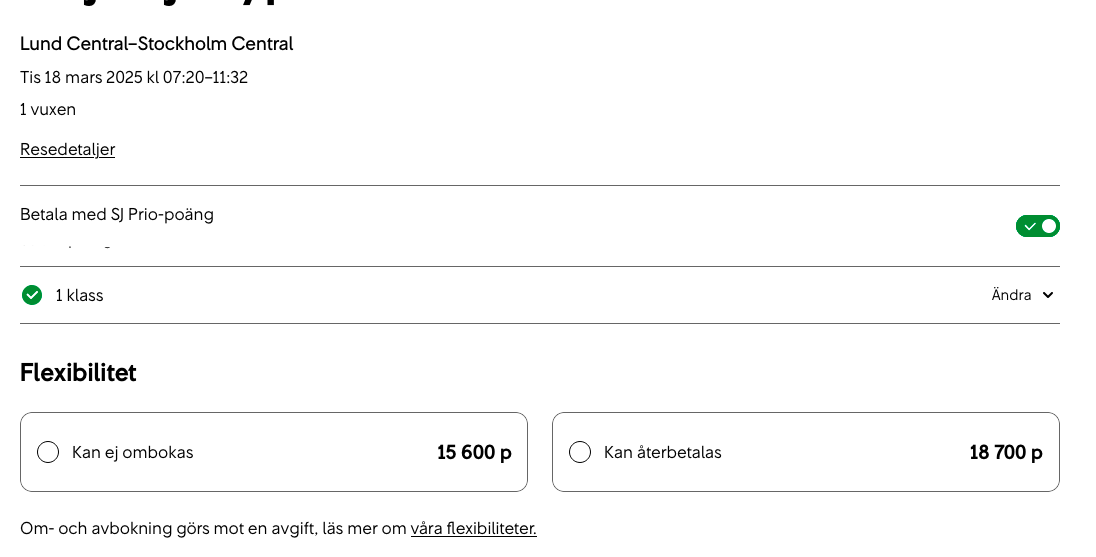This screenshot has width=1096, height=557.
Task: Click the Lund Central–Stockholm Central route title
Action: 156,44
